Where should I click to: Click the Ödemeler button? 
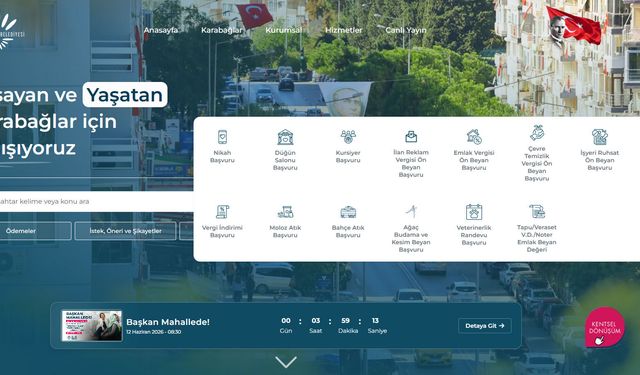36,231
